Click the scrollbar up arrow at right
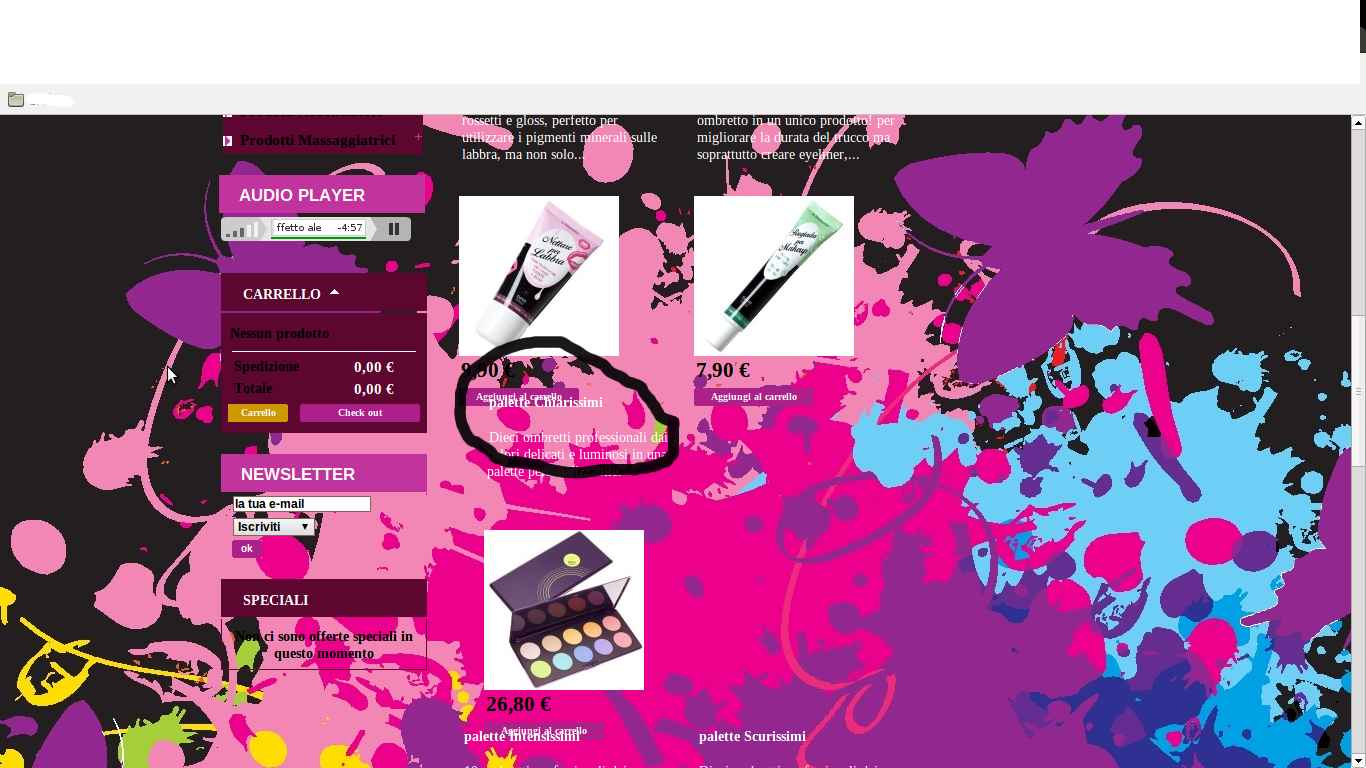 [1358, 123]
